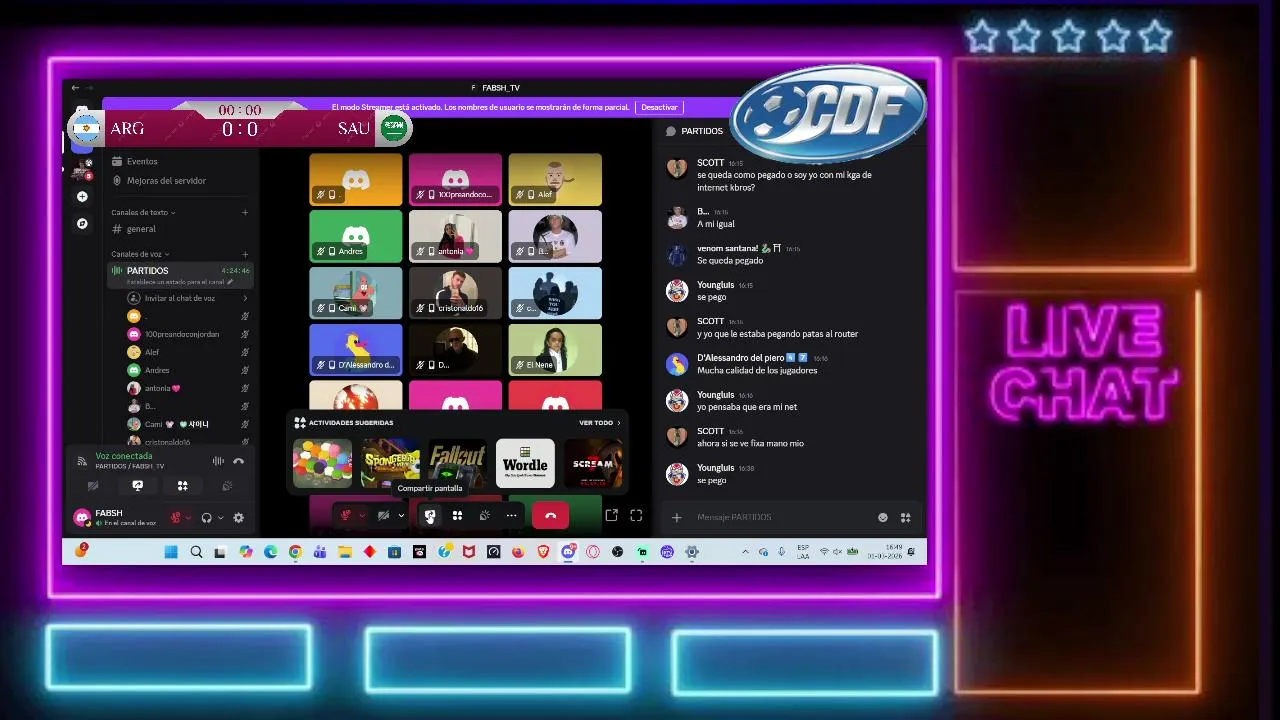Open the attachment plus button in chat

(677, 517)
